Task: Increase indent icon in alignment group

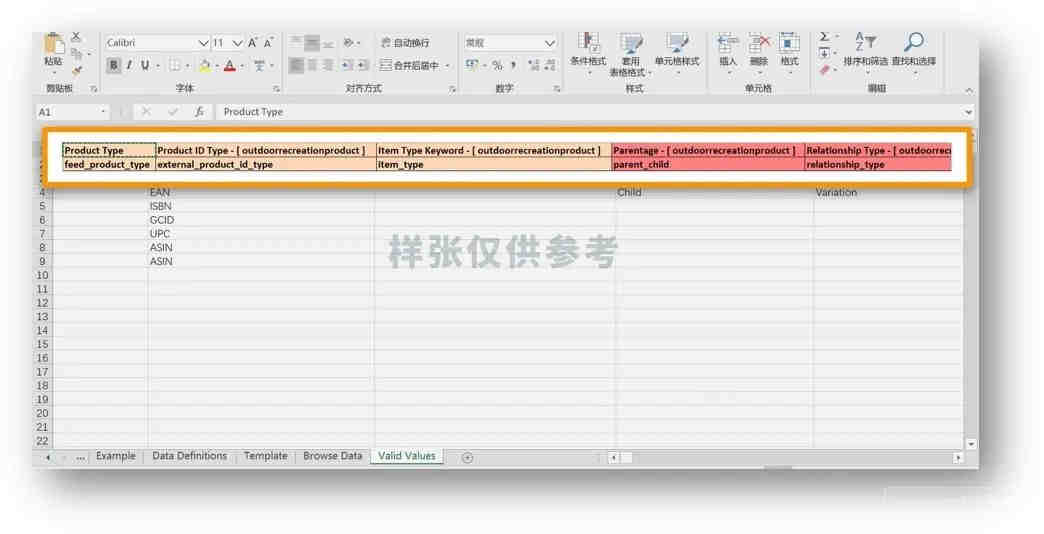Action: [x=363, y=65]
